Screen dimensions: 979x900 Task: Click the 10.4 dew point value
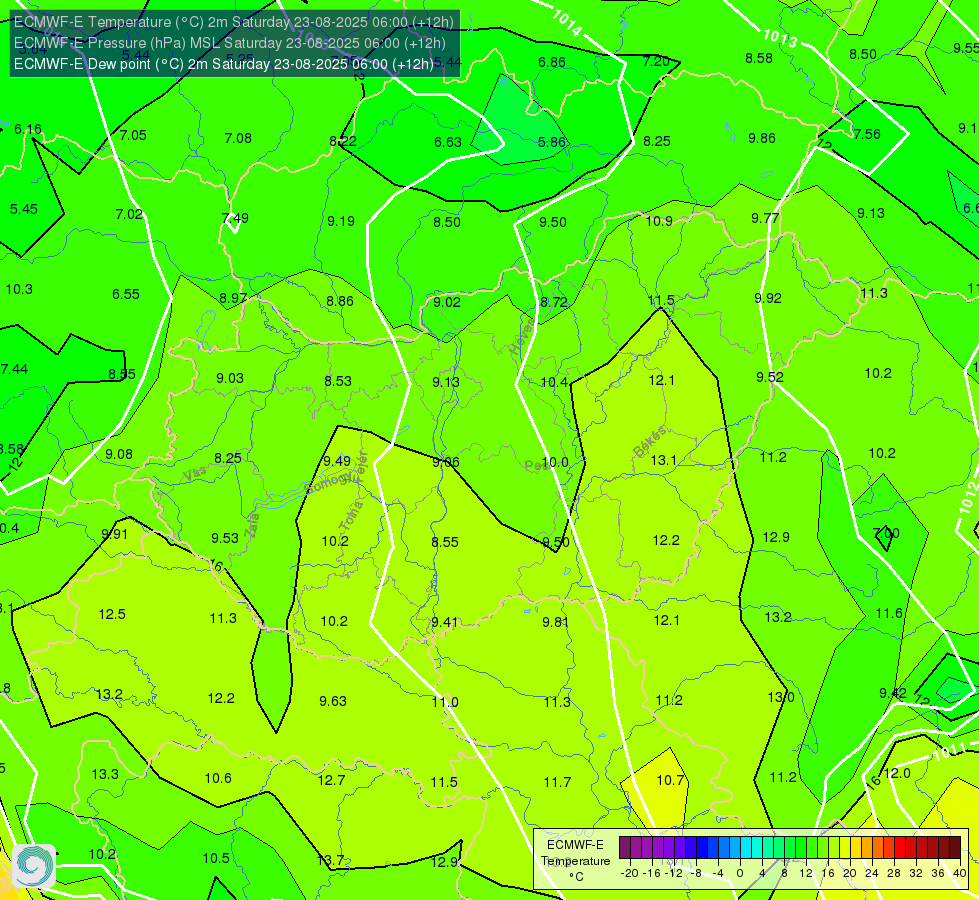coord(554,382)
